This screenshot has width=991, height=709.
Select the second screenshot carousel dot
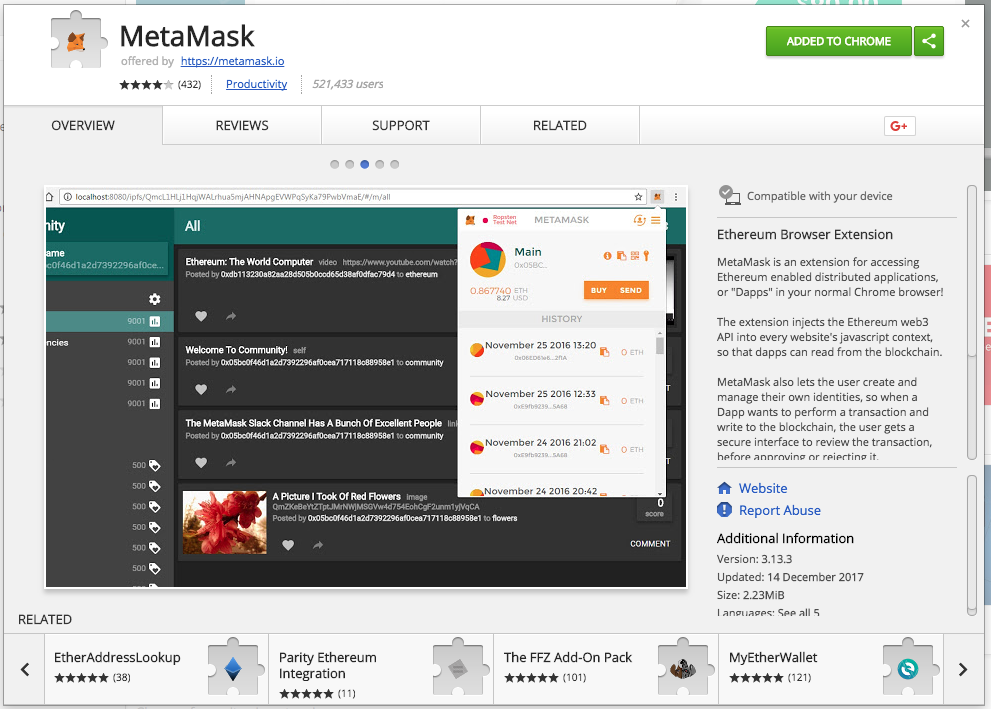coord(350,164)
